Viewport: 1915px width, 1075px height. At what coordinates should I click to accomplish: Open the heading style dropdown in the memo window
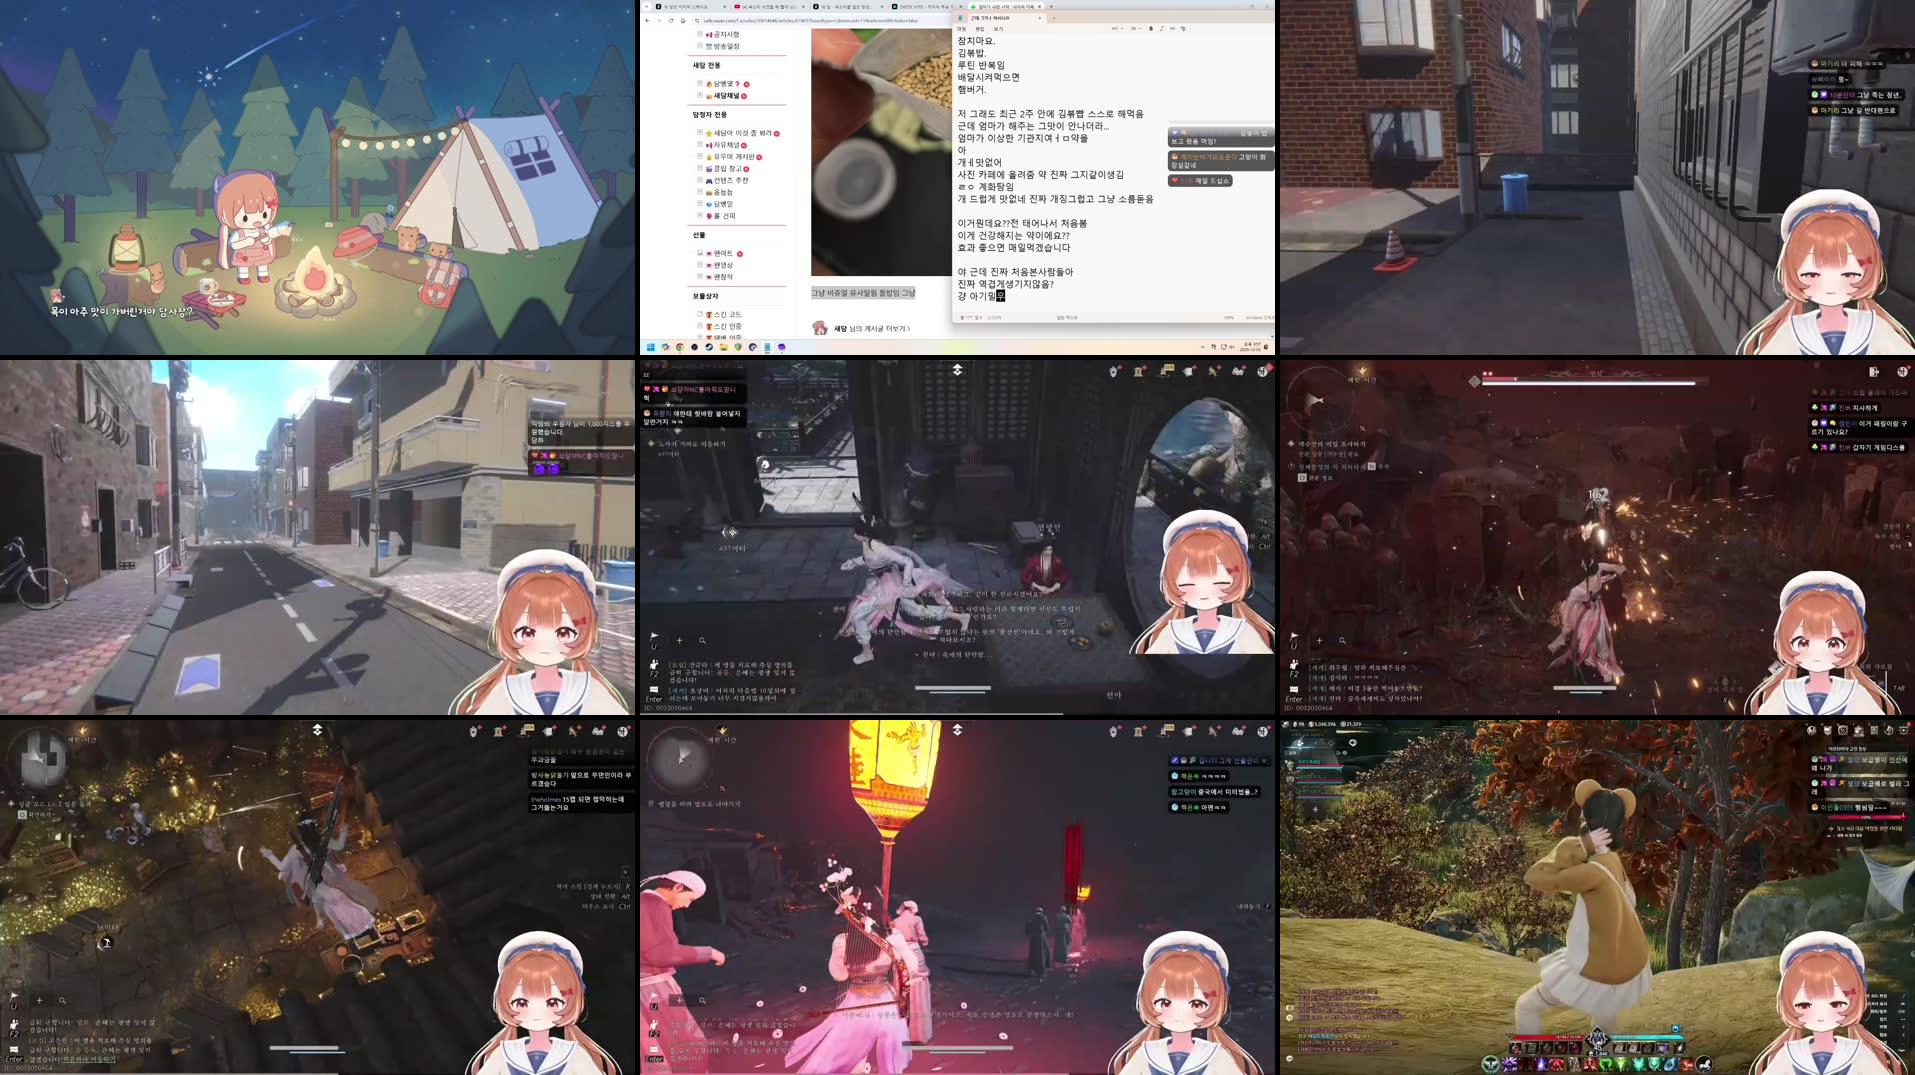click(x=1117, y=29)
